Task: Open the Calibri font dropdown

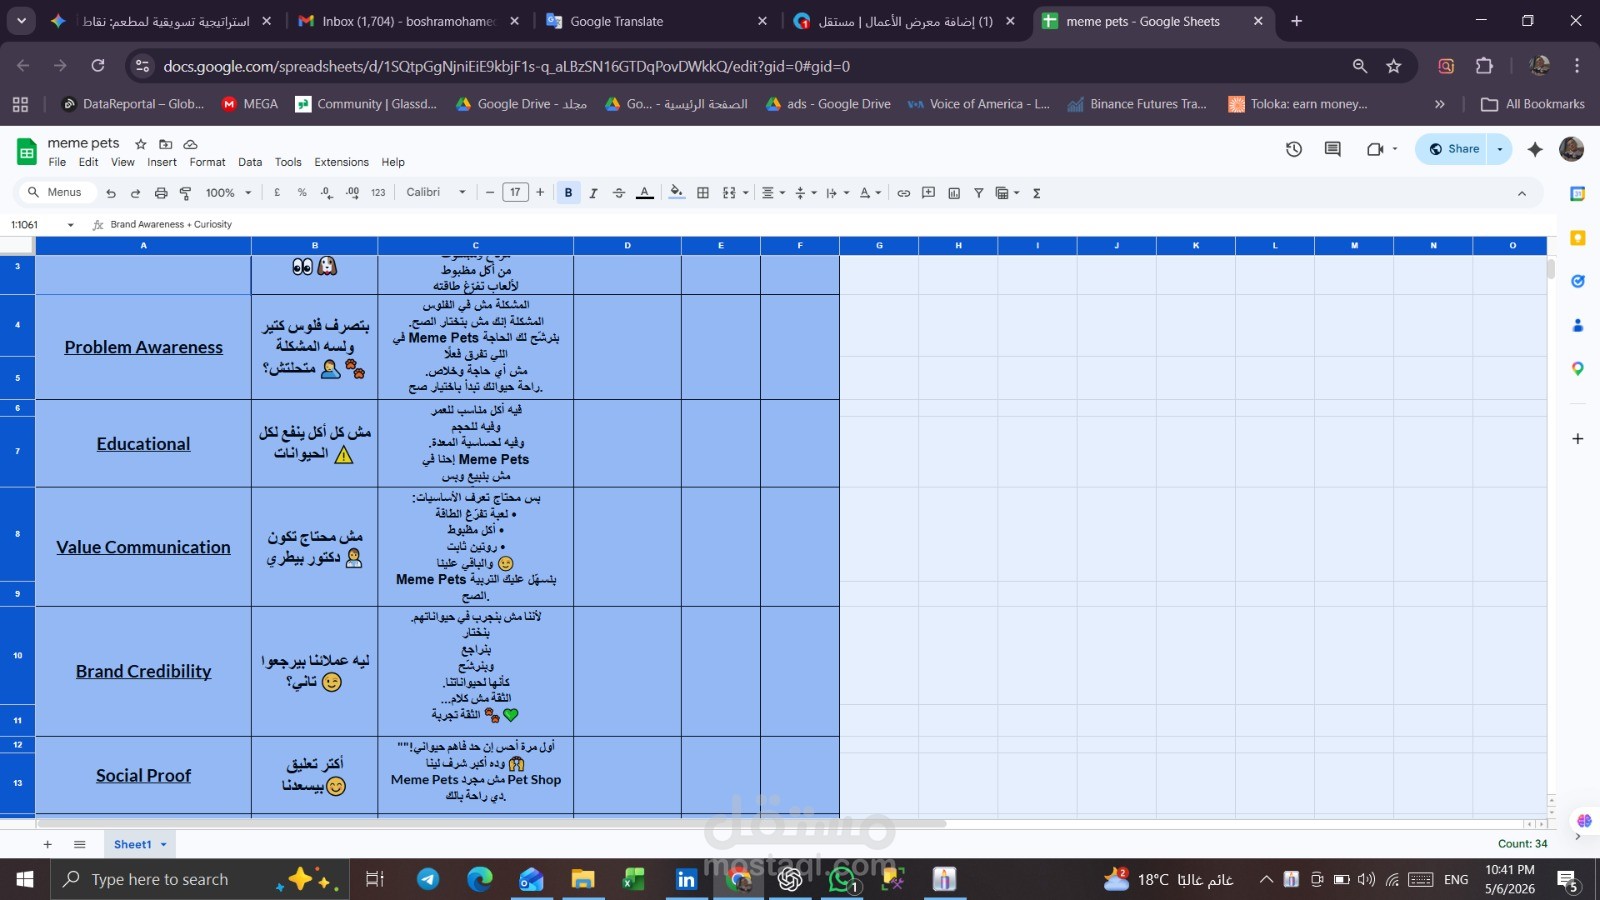Action: pyautogui.click(x=436, y=193)
